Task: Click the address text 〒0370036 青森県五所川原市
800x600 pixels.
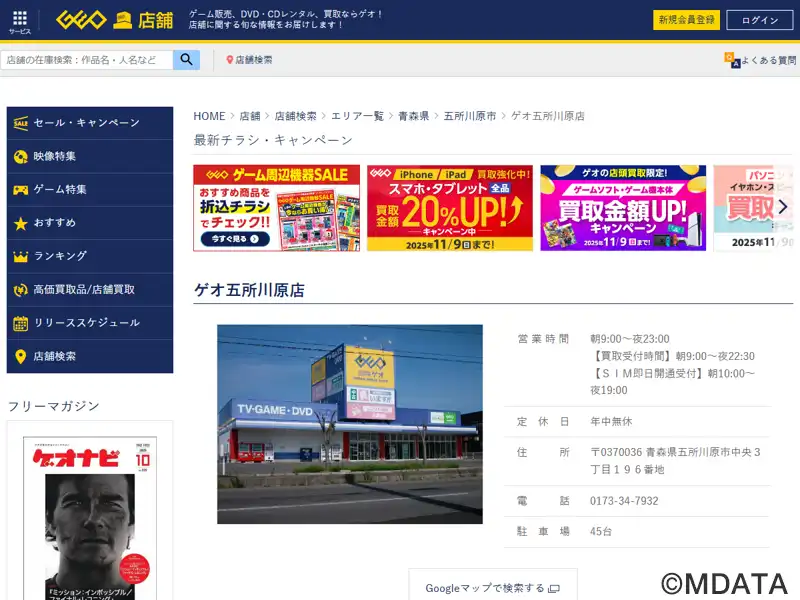Action: 676,461
